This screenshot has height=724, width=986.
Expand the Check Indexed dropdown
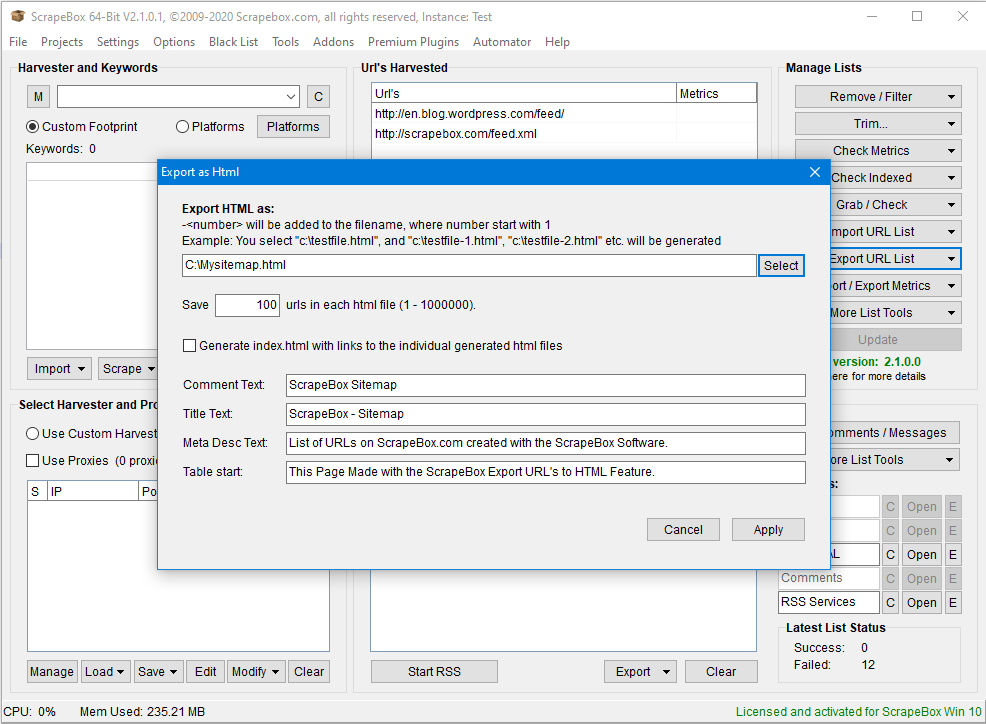[x=951, y=178]
